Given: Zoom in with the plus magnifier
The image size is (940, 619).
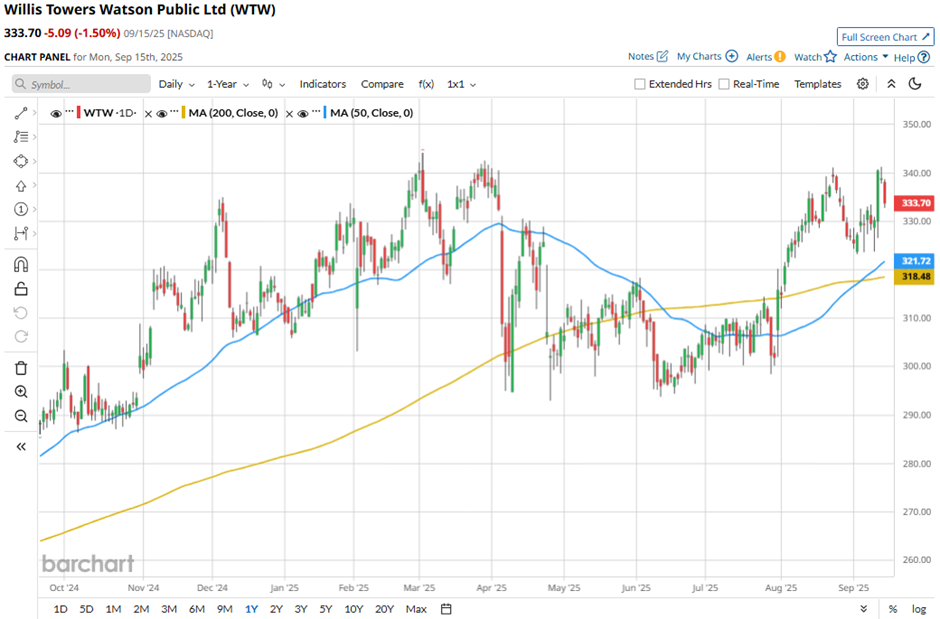Looking at the screenshot, I should click(21, 392).
